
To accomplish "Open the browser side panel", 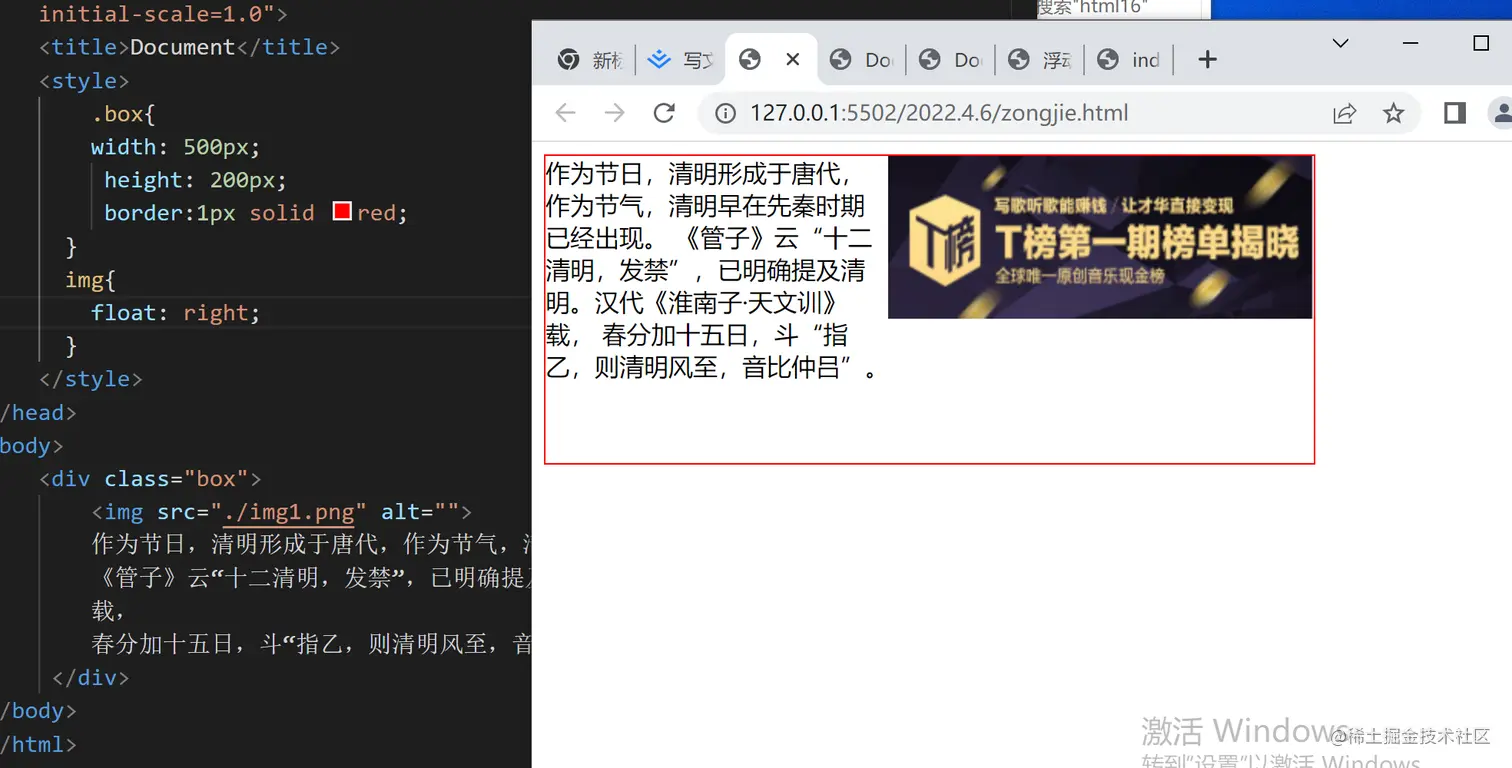I will point(1455,113).
